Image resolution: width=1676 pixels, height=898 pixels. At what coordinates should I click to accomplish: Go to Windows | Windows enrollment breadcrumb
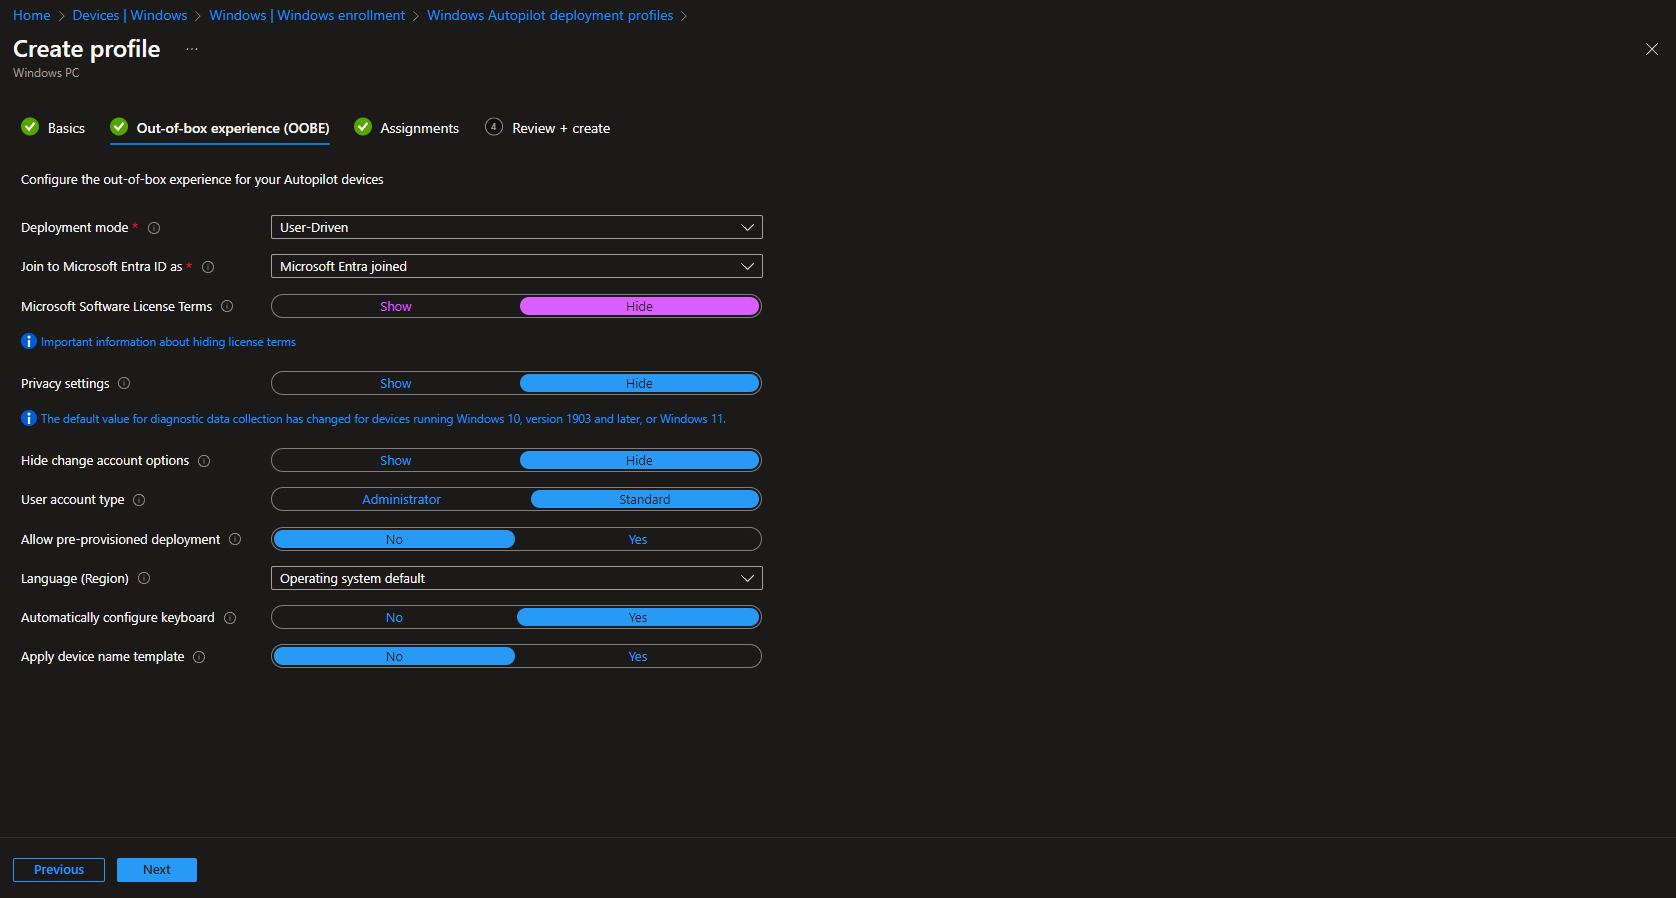307,15
